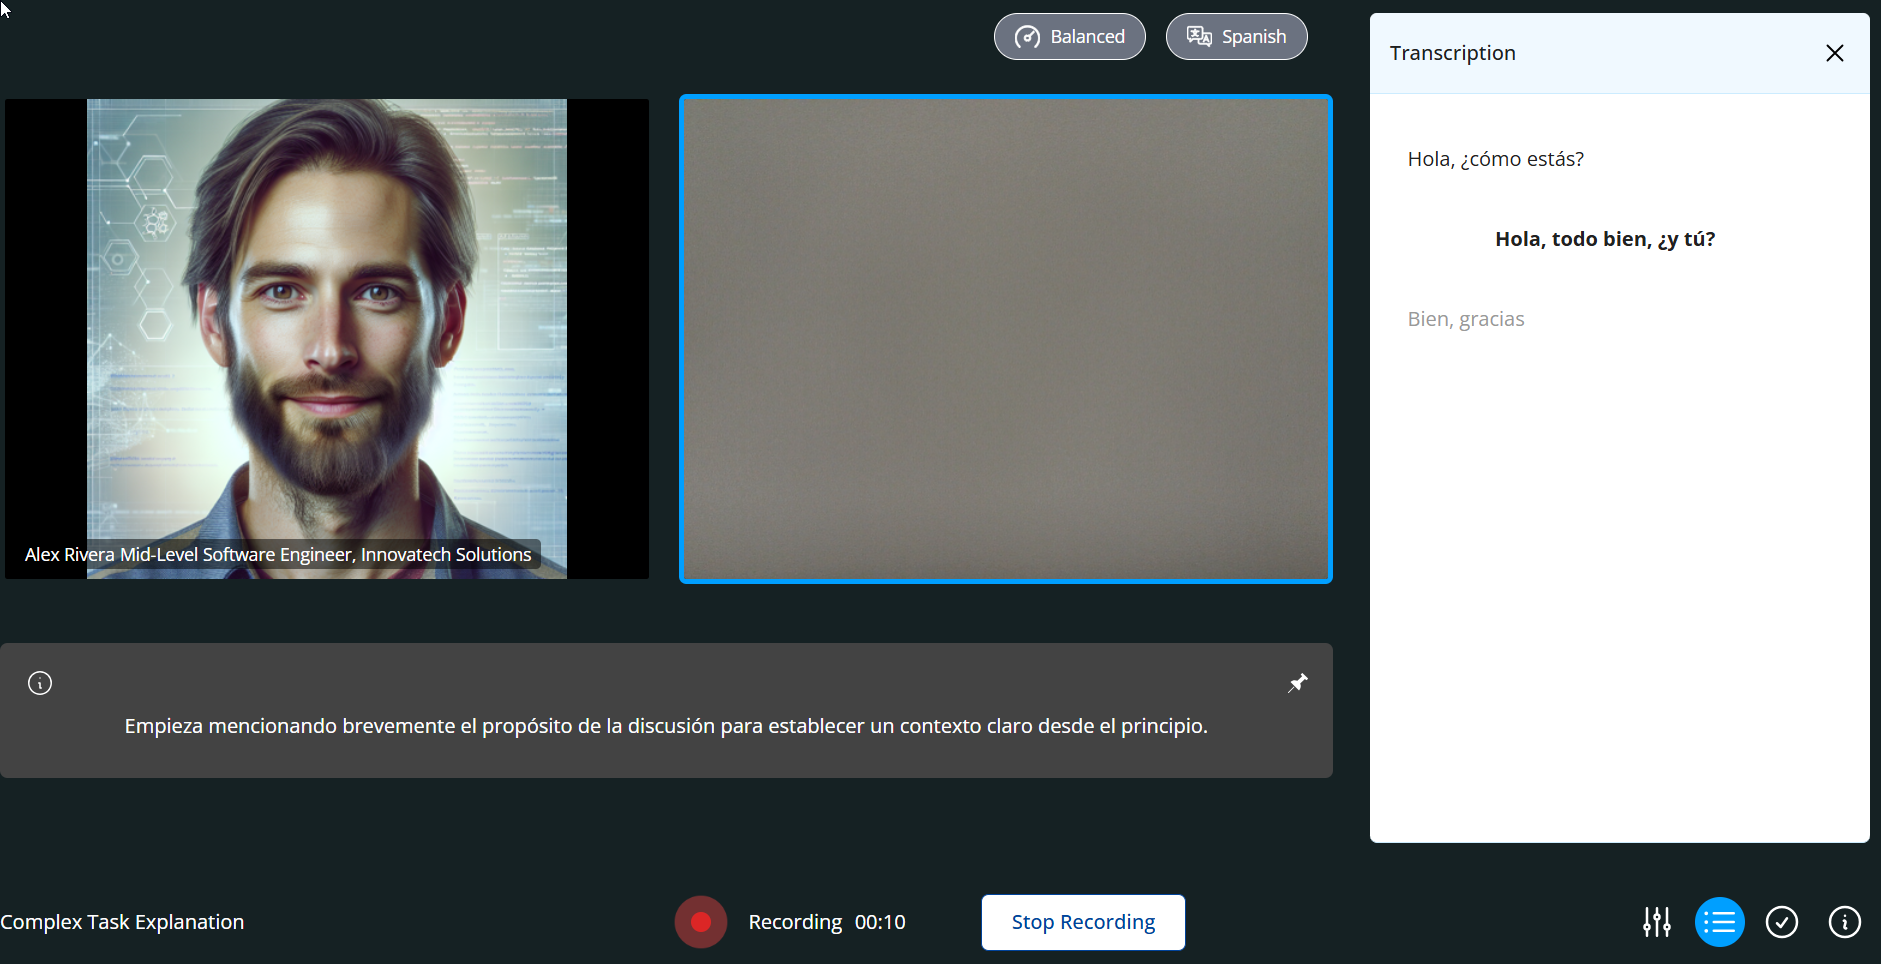Open the audio settings sliders icon
The width and height of the screenshot is (1881, 964).
point(1656,922)
